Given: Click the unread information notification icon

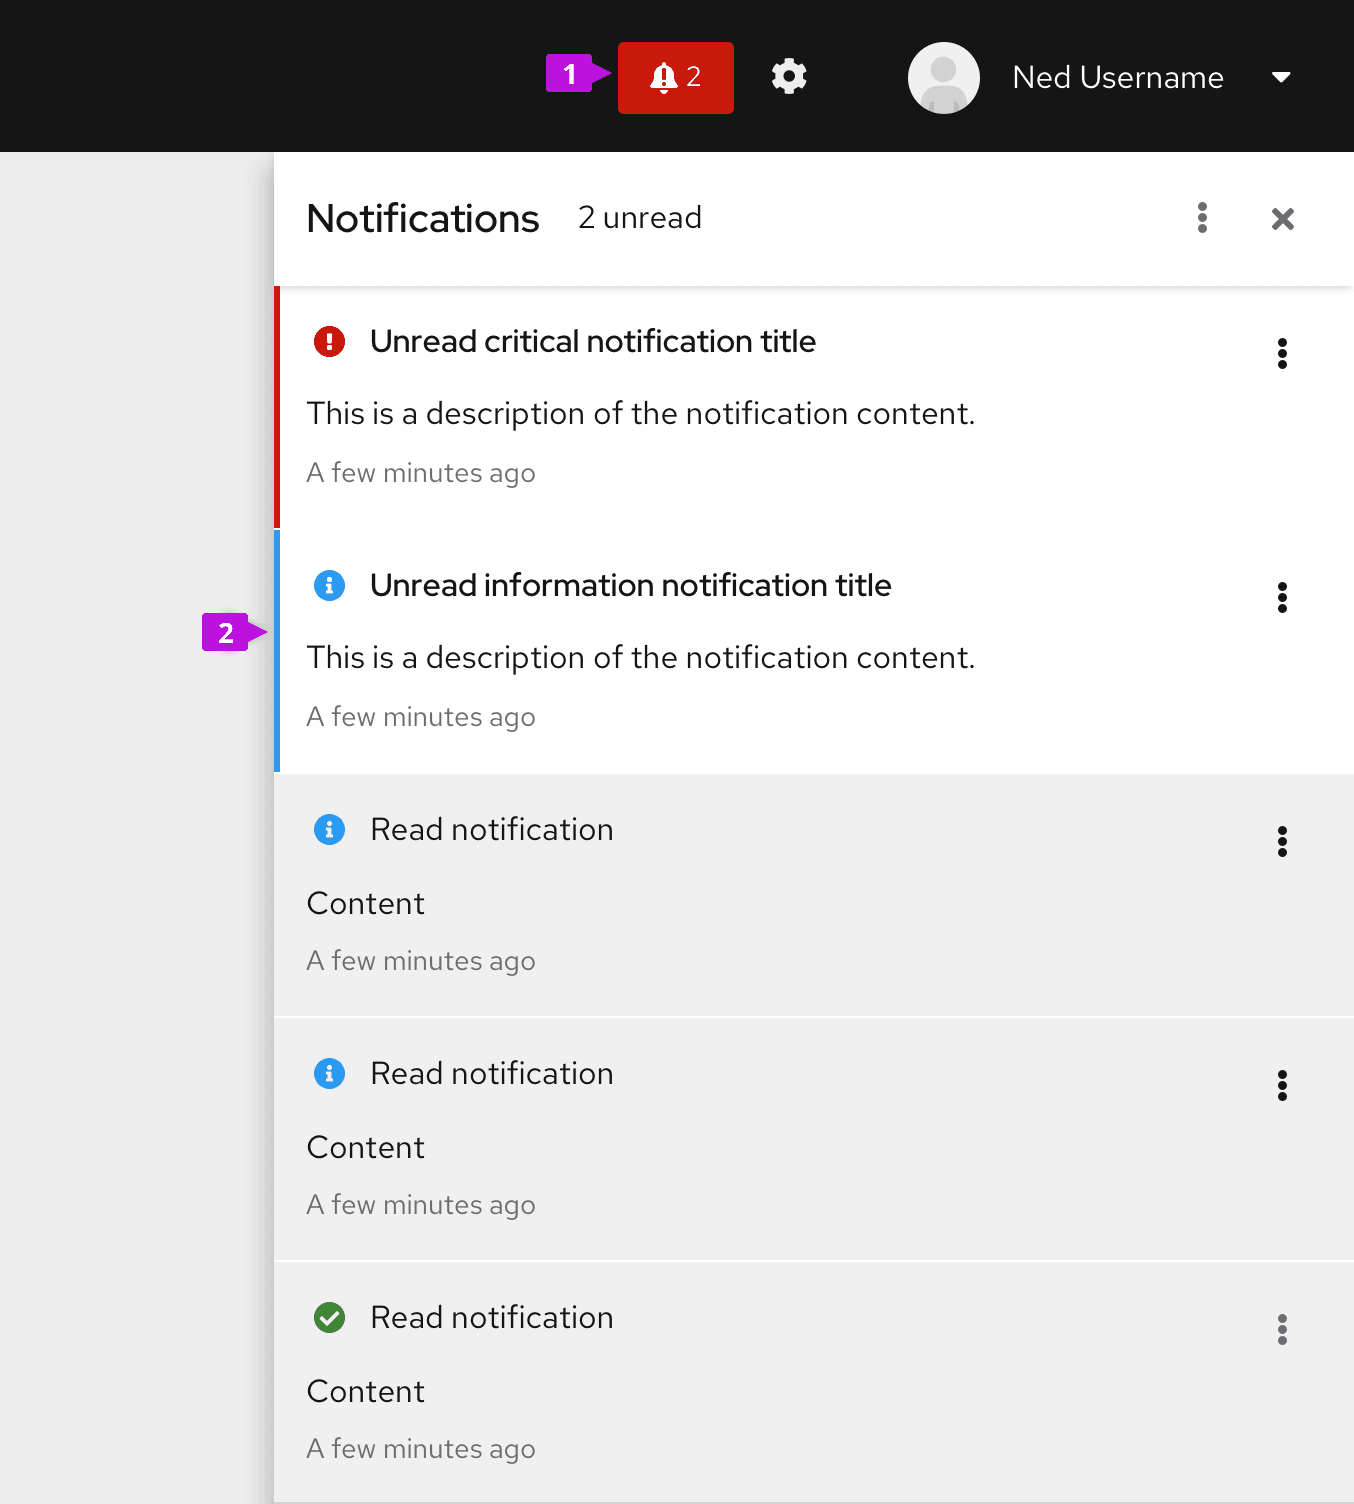Looking at the screenshot, I should 329,586.
